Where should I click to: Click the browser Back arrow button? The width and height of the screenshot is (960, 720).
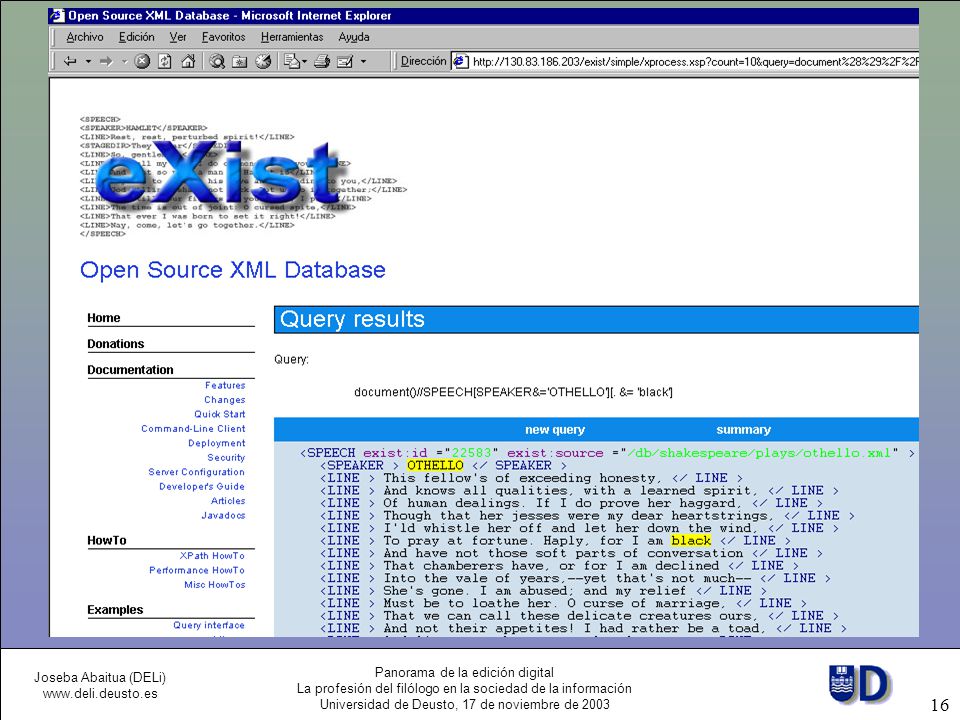point(70,61)
